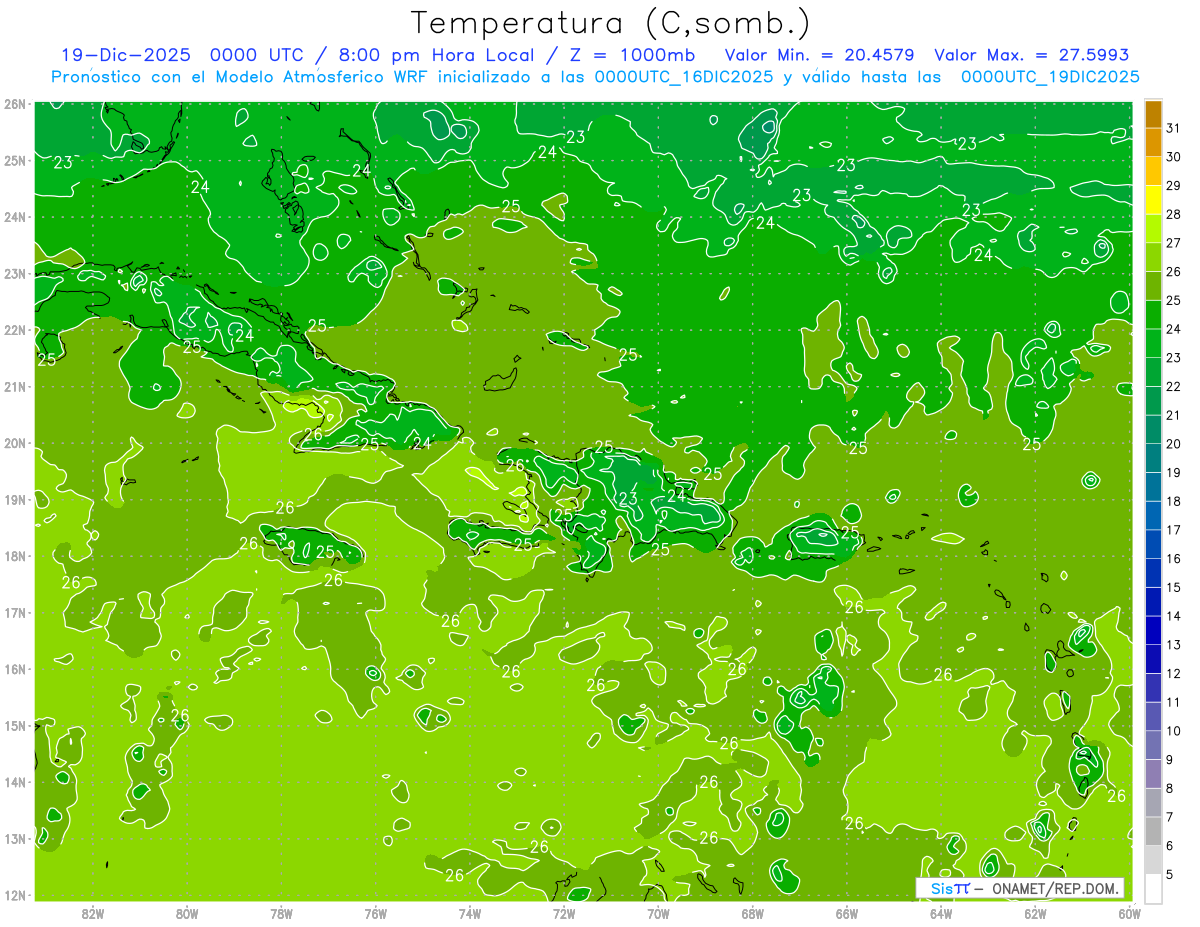Click the "25N" latitude axis label
The image size is (1200, 927).
14,160
